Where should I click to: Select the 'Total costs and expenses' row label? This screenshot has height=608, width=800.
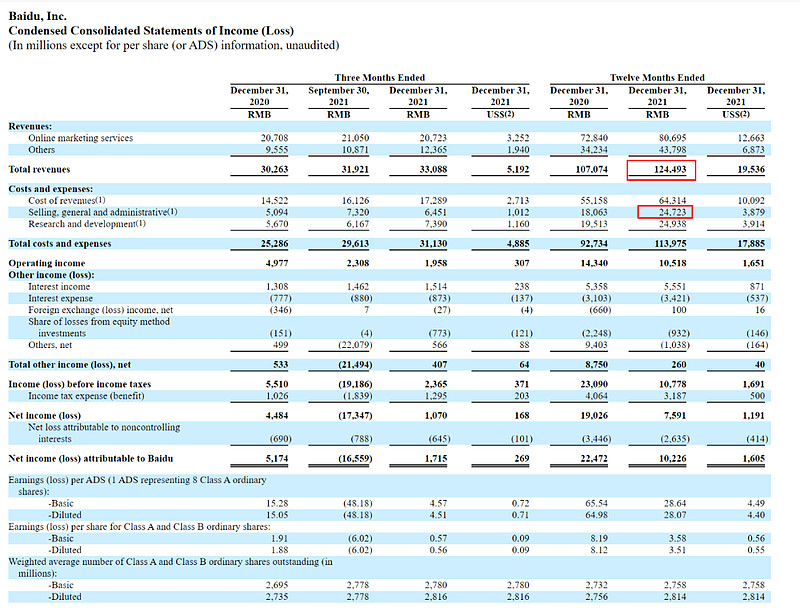click(x=60, y=244)
